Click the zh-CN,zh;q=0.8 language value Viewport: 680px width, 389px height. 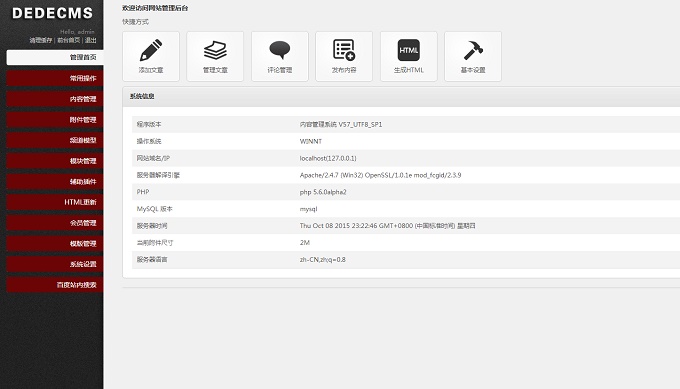322,259
